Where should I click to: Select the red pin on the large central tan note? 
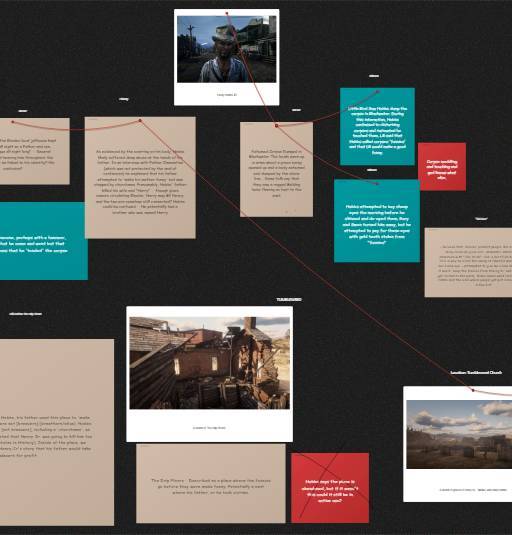(x=140, y=120)
